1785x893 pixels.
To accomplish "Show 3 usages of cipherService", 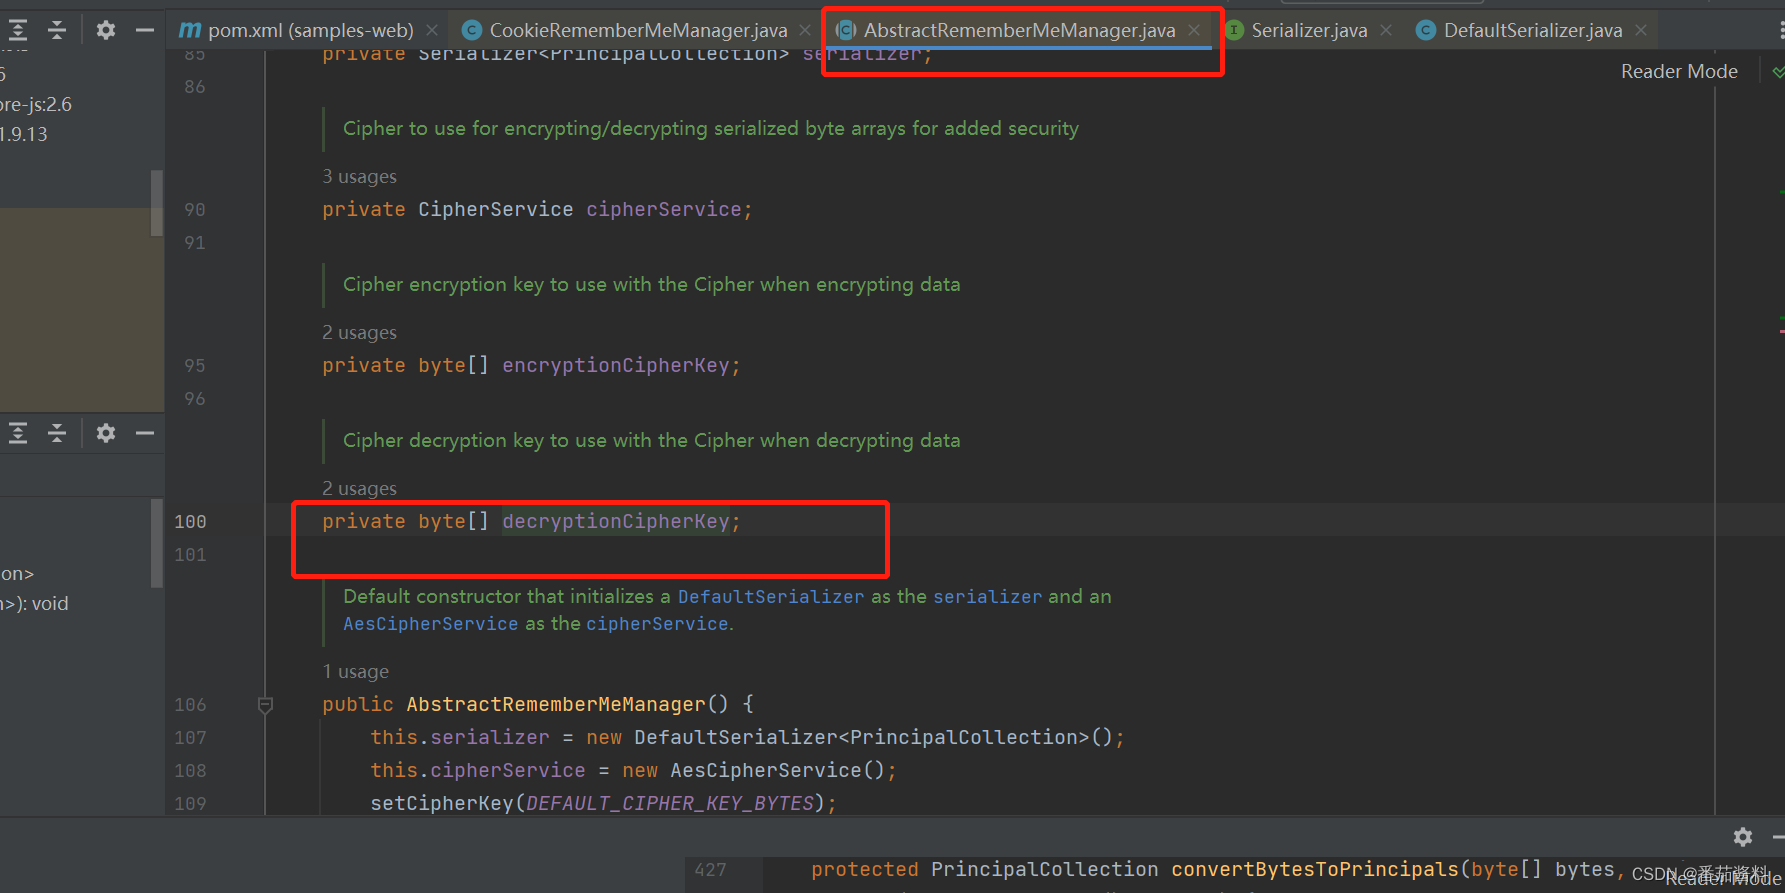I will [359, 177].
